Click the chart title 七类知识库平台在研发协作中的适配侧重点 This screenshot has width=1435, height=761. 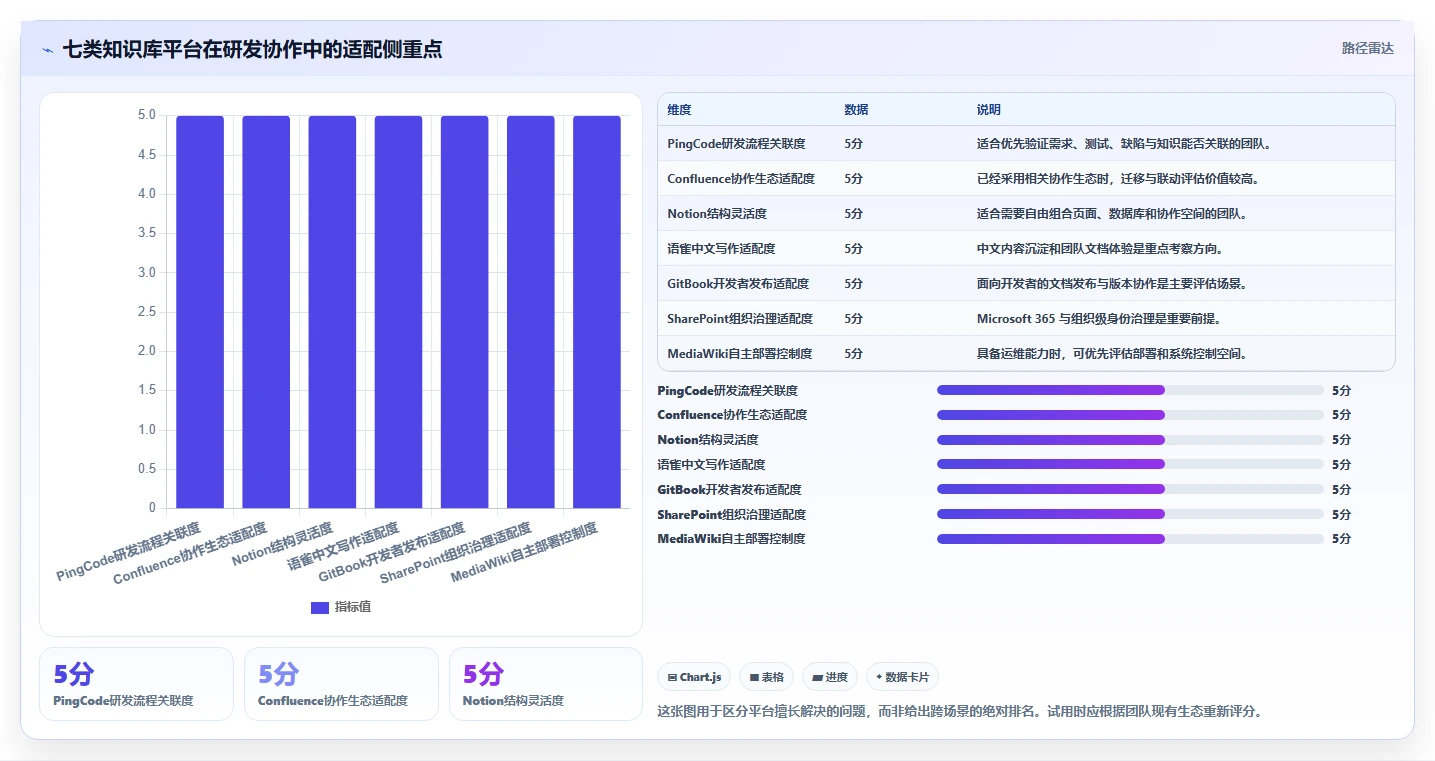pyautogui.click(x=252, y=49)
